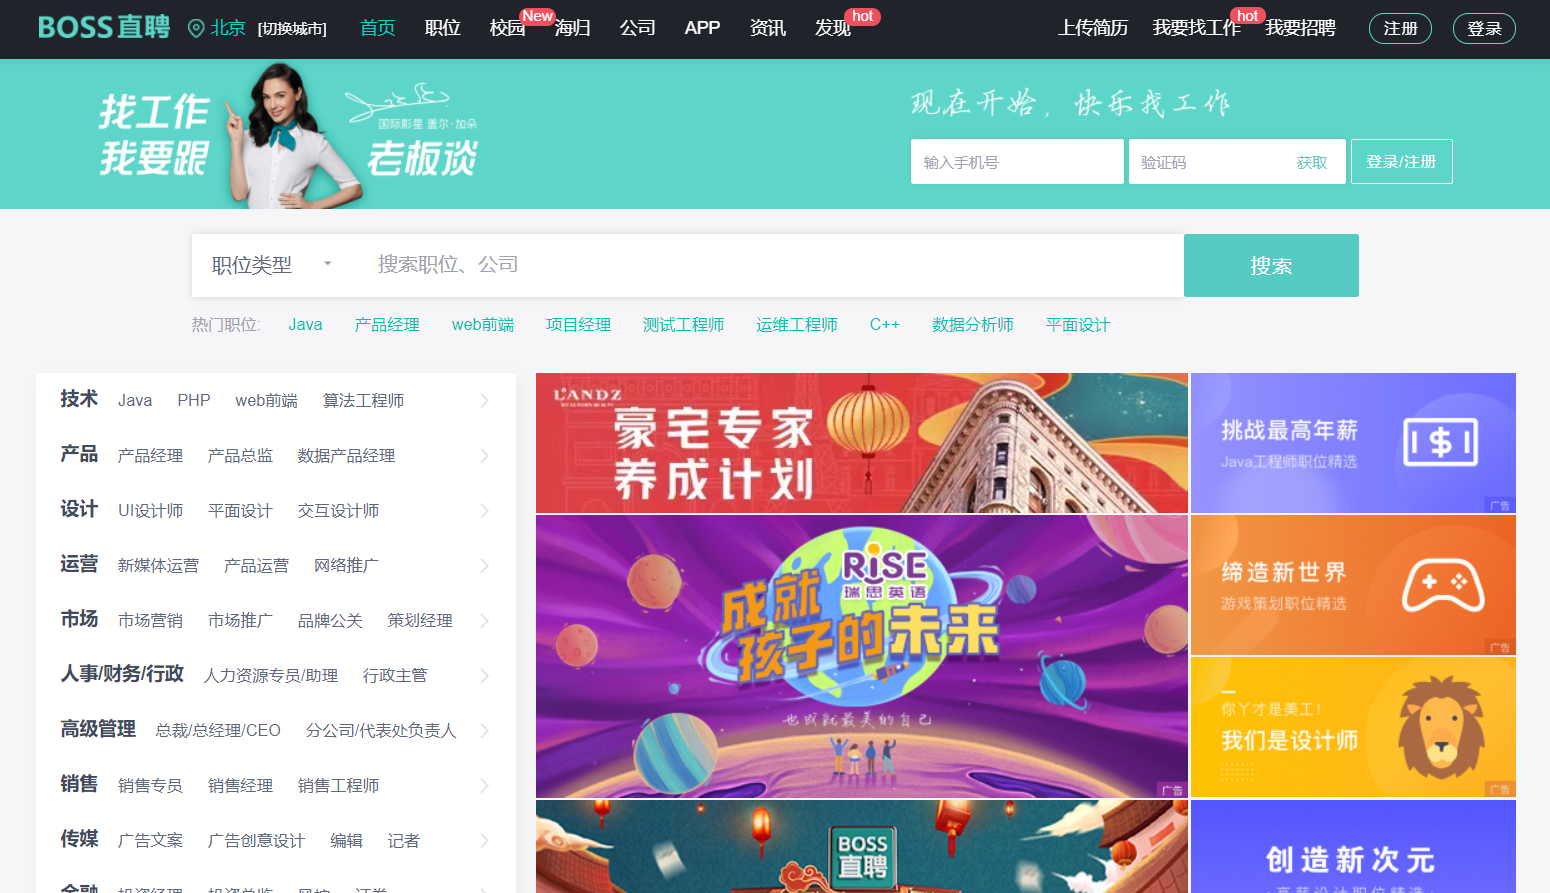Screen dimensions: 1550x893
Task: Open the 资讯 navigation item
Action: click(x=767, y=28)
